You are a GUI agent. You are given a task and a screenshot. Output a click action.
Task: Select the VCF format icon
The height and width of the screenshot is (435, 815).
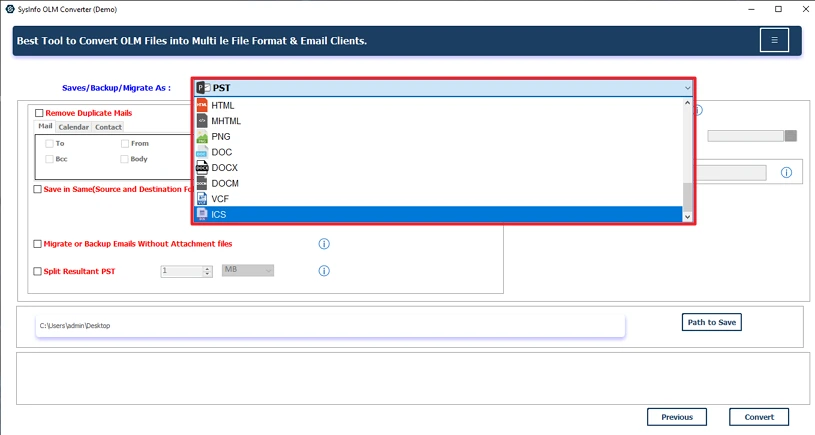(x=202, y=199)
